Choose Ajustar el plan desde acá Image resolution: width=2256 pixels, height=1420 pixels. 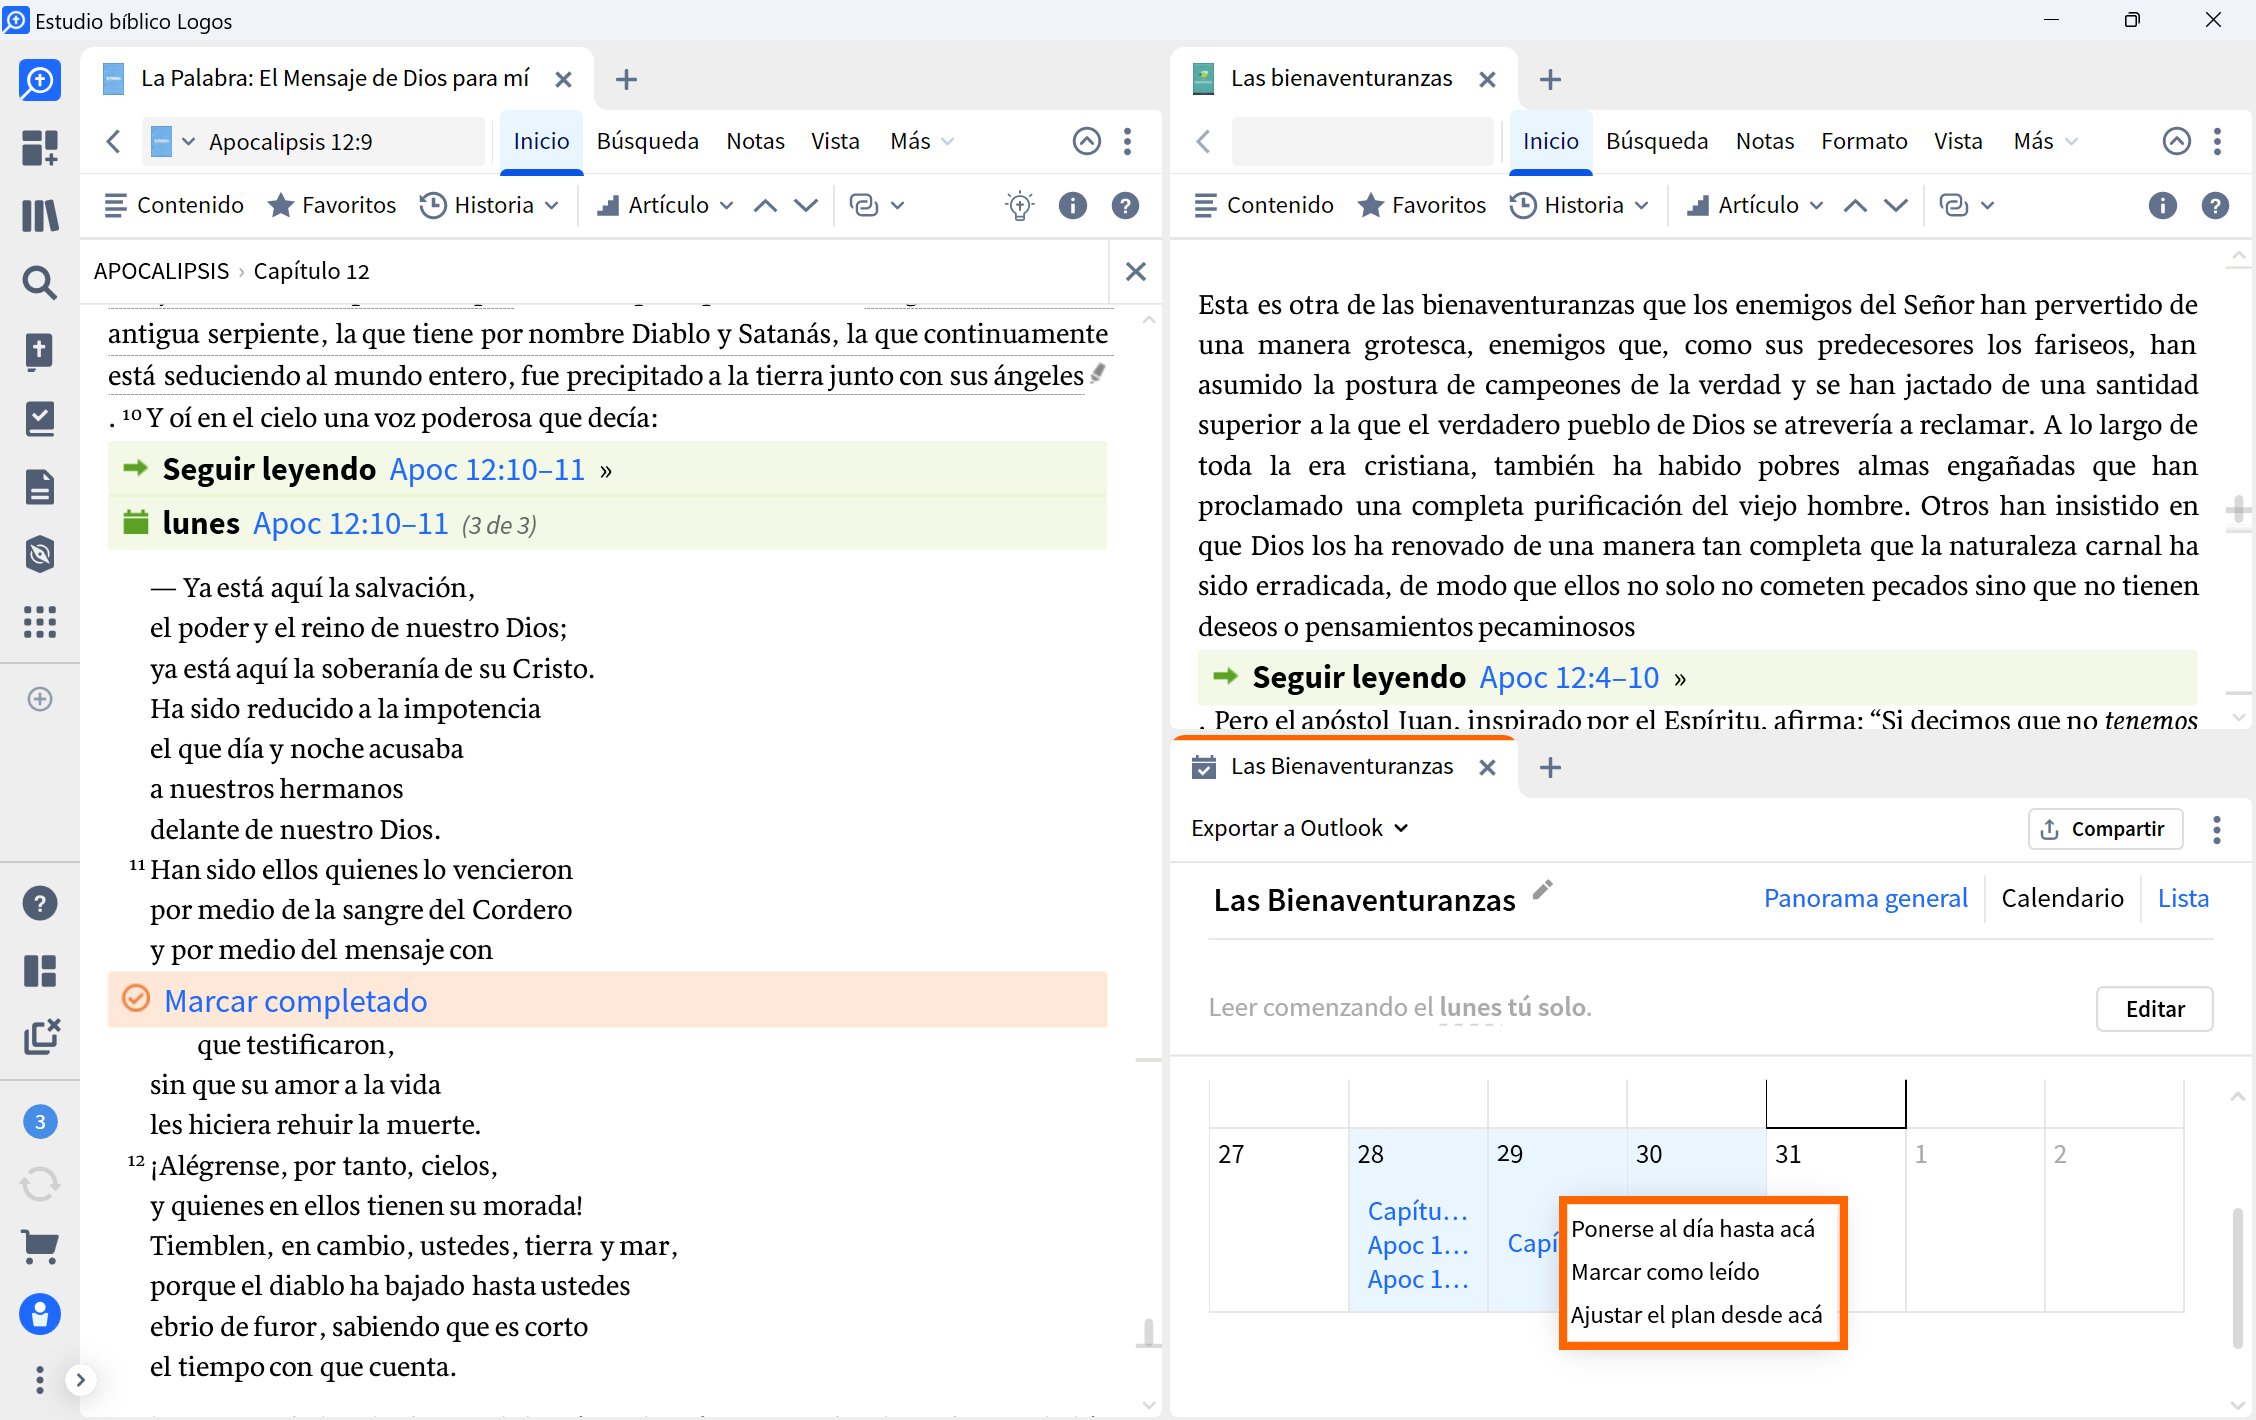(1696, 1314)
